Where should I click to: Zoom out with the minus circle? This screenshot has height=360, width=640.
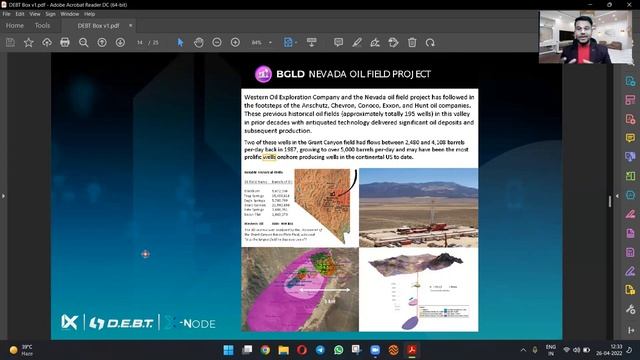click(x=217, y=42)
